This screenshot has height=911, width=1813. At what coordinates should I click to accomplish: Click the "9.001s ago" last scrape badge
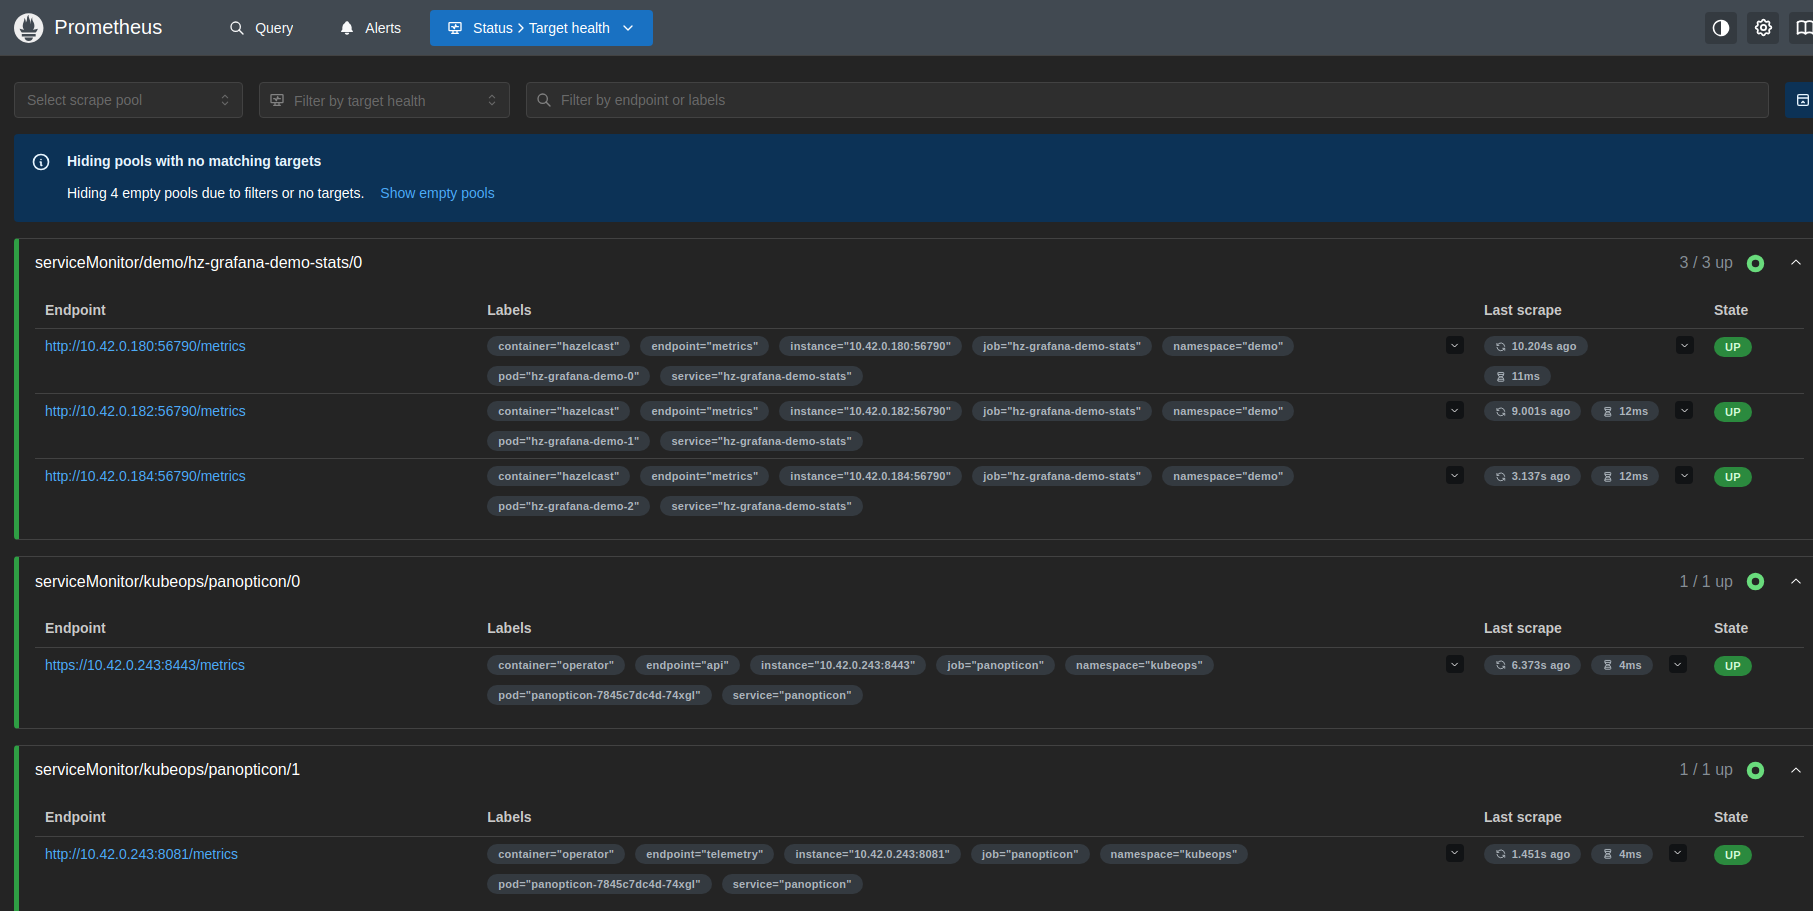click(x=1533, y=411)
